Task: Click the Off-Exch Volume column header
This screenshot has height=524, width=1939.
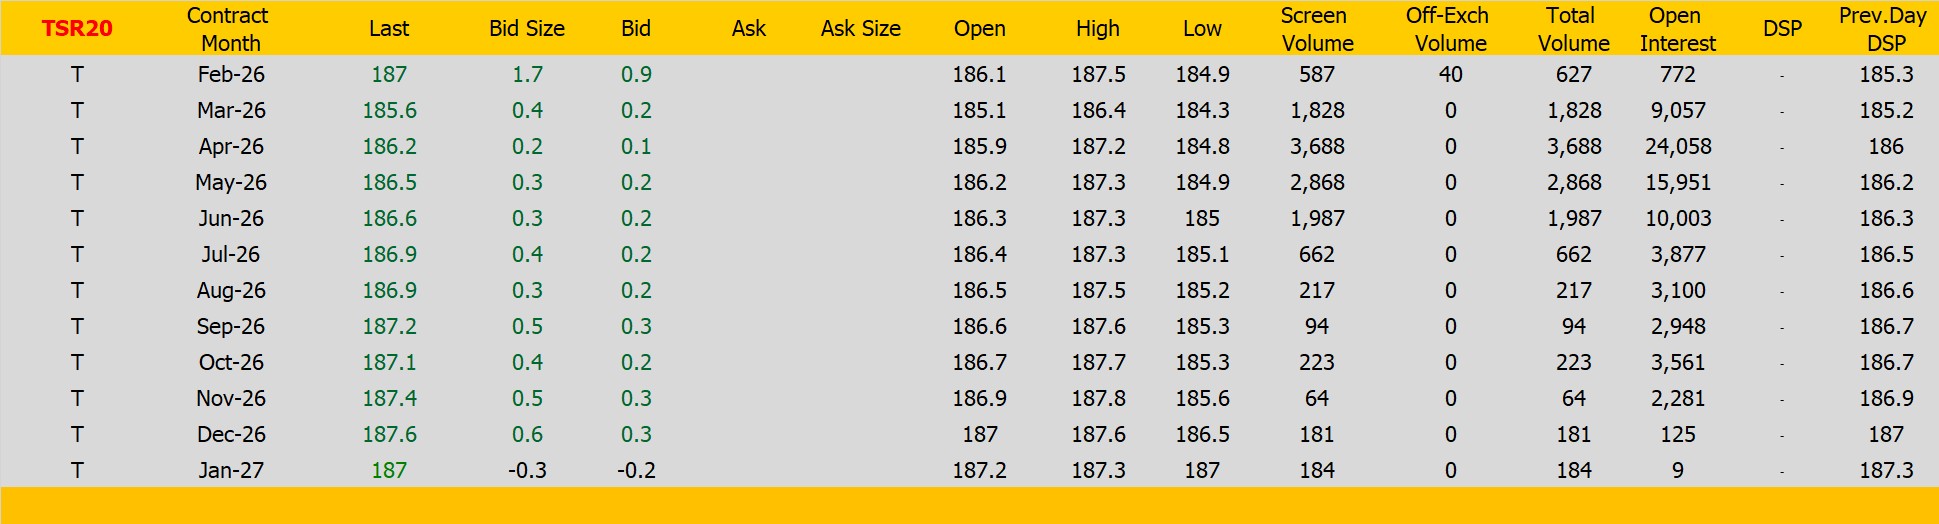Action: 1449,29
